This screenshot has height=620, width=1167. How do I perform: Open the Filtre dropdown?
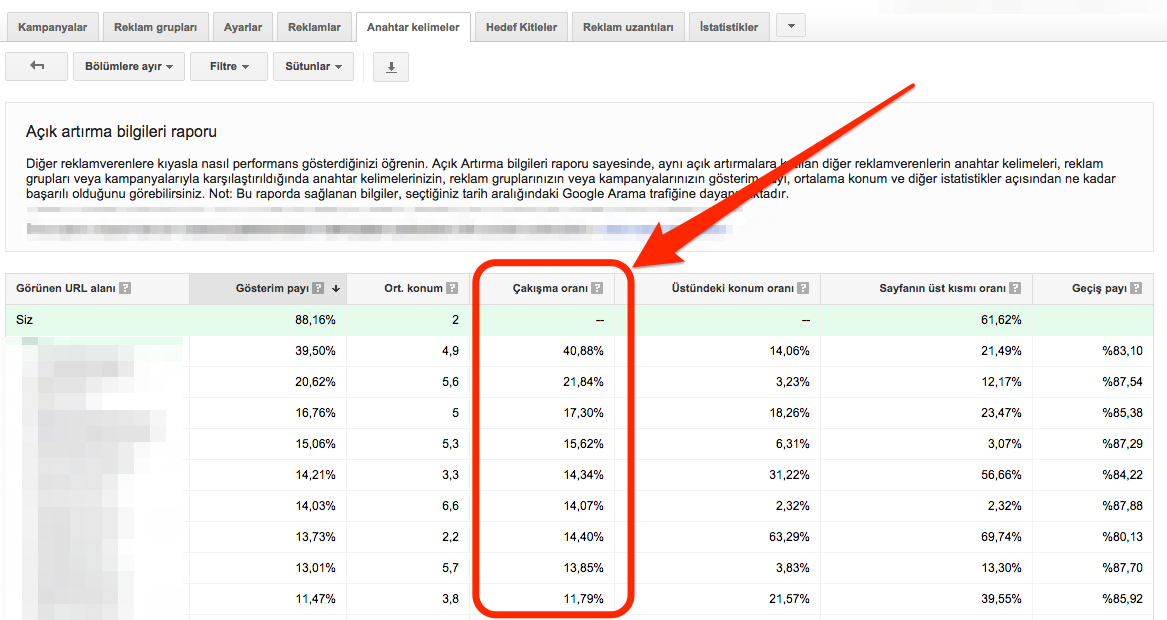(228, 66)
